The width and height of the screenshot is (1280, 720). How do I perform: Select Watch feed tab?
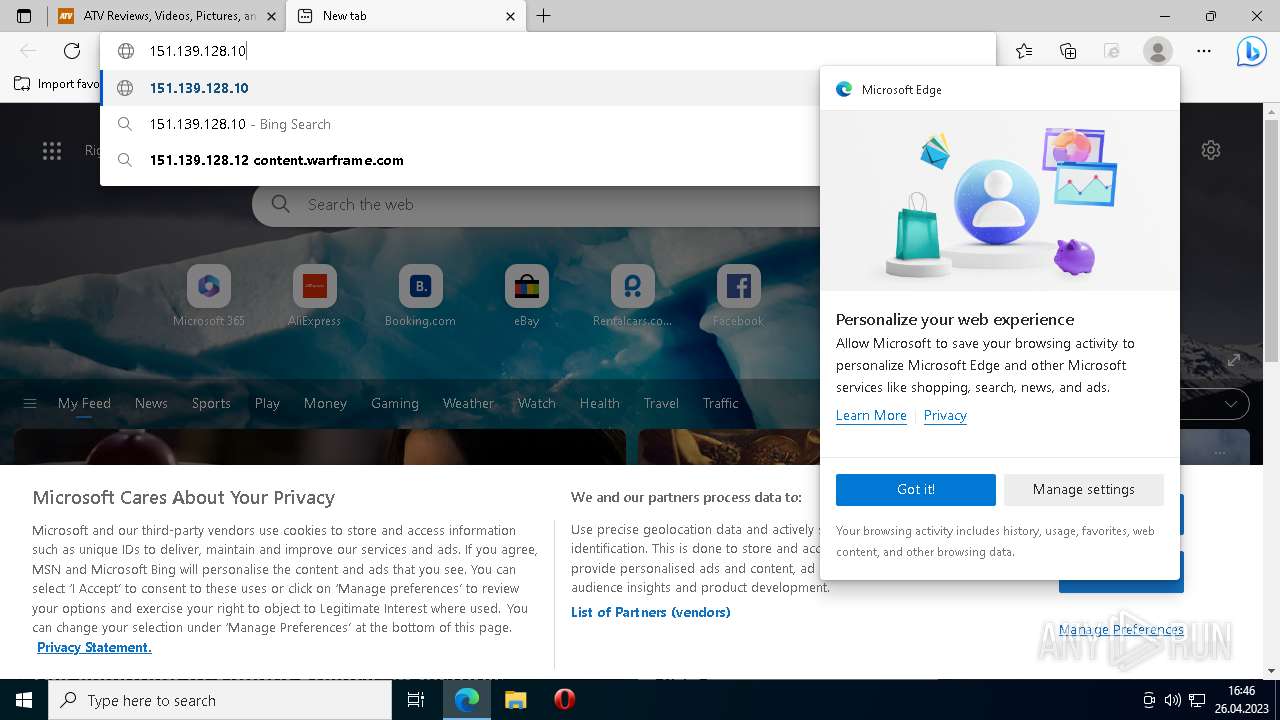tap(536, 403)
